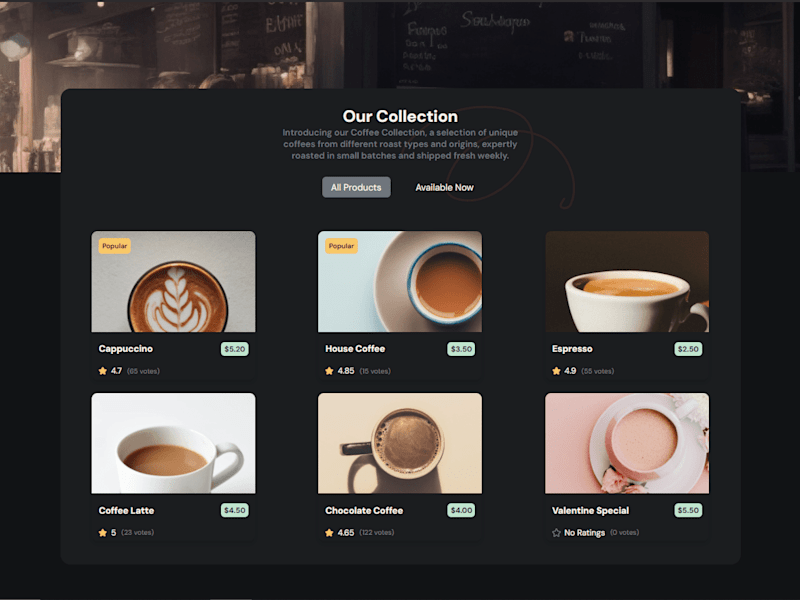Image resolution: width=800 pixels, height=600 pixels.
Task: Click the Espresso product title
Action: 572,349
